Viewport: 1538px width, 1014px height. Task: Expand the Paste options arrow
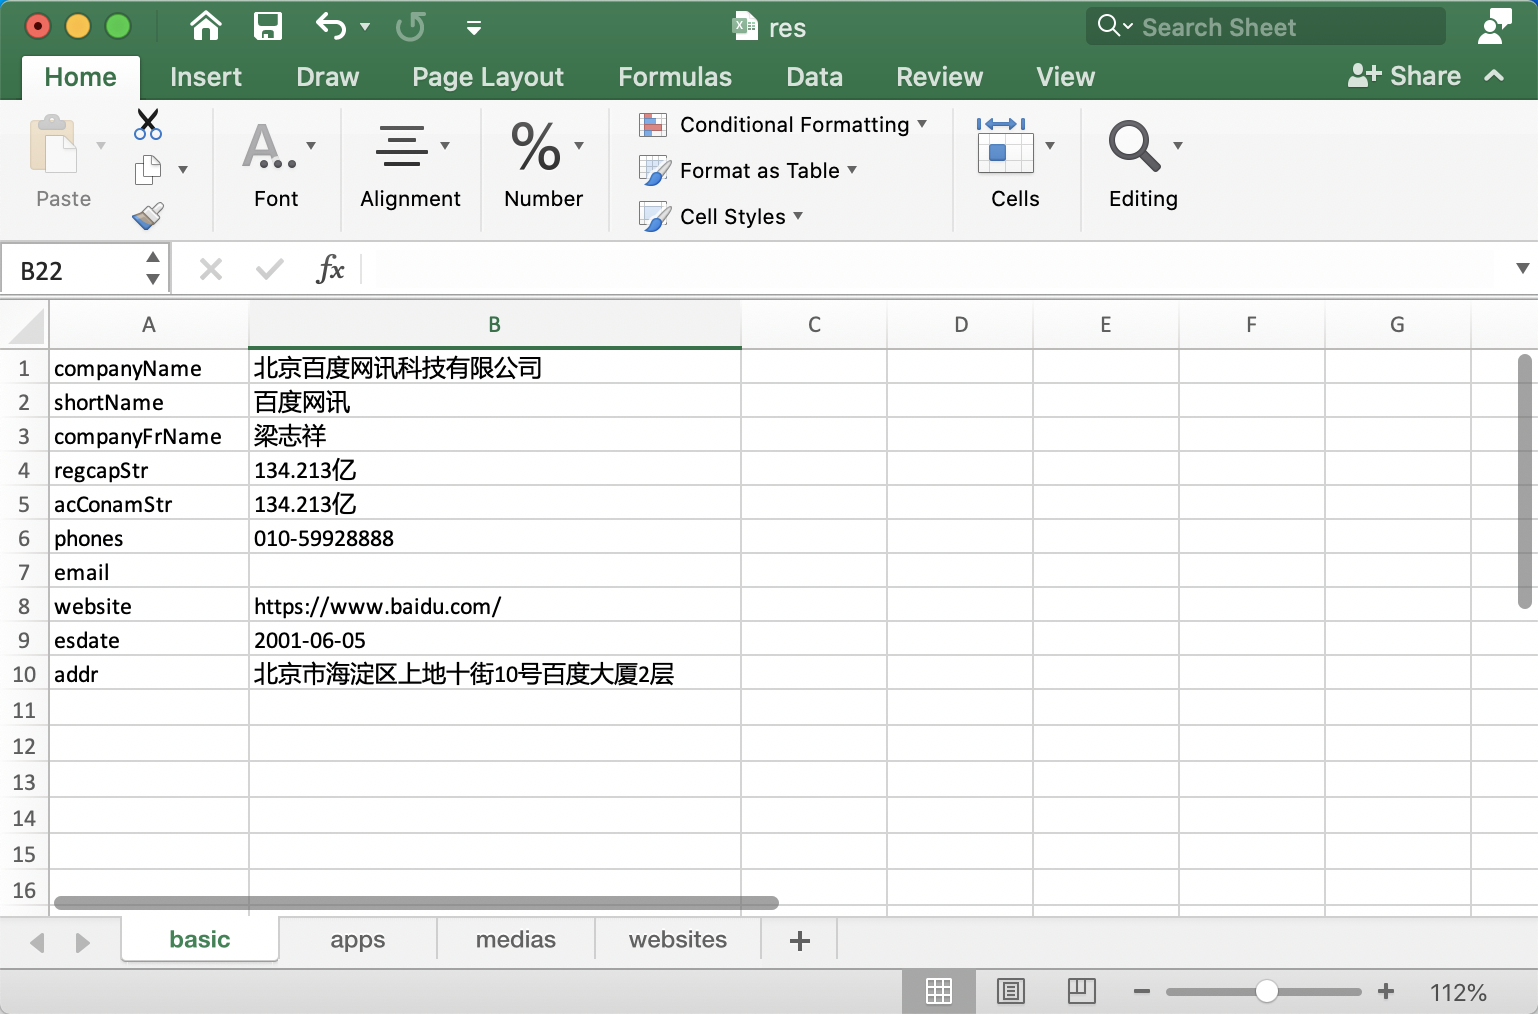(x=100, y=146)
